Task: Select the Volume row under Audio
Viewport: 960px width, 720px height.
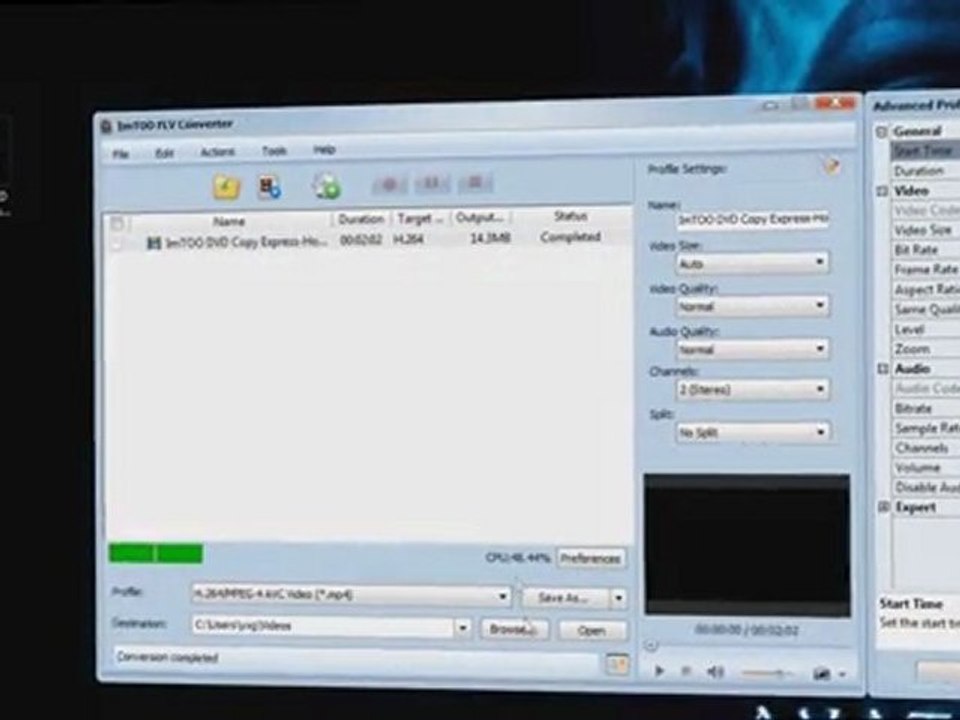Action: pyautogui.click(x=925, y=468)
